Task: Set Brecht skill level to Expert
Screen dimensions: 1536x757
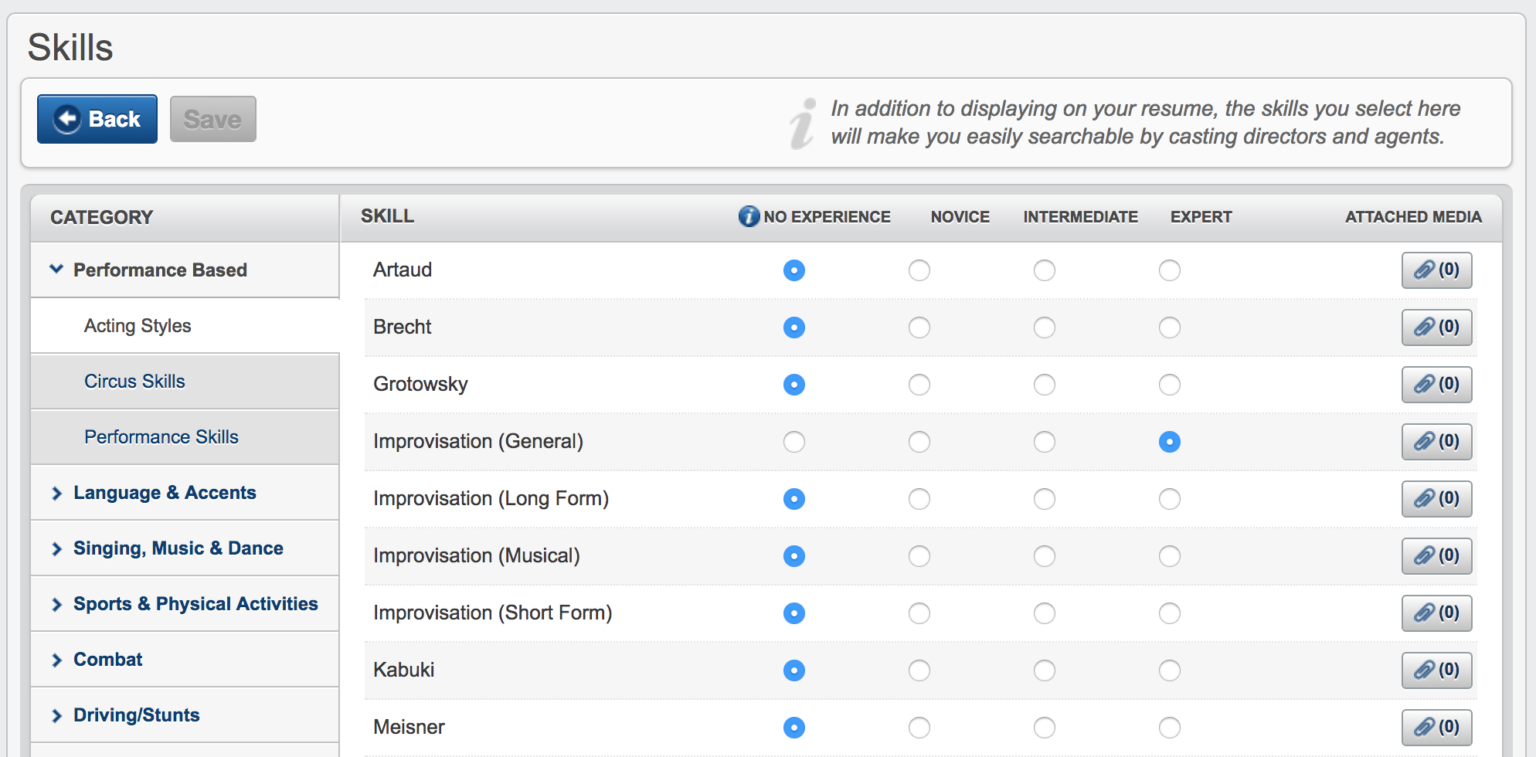Action: coord(1169,327)
